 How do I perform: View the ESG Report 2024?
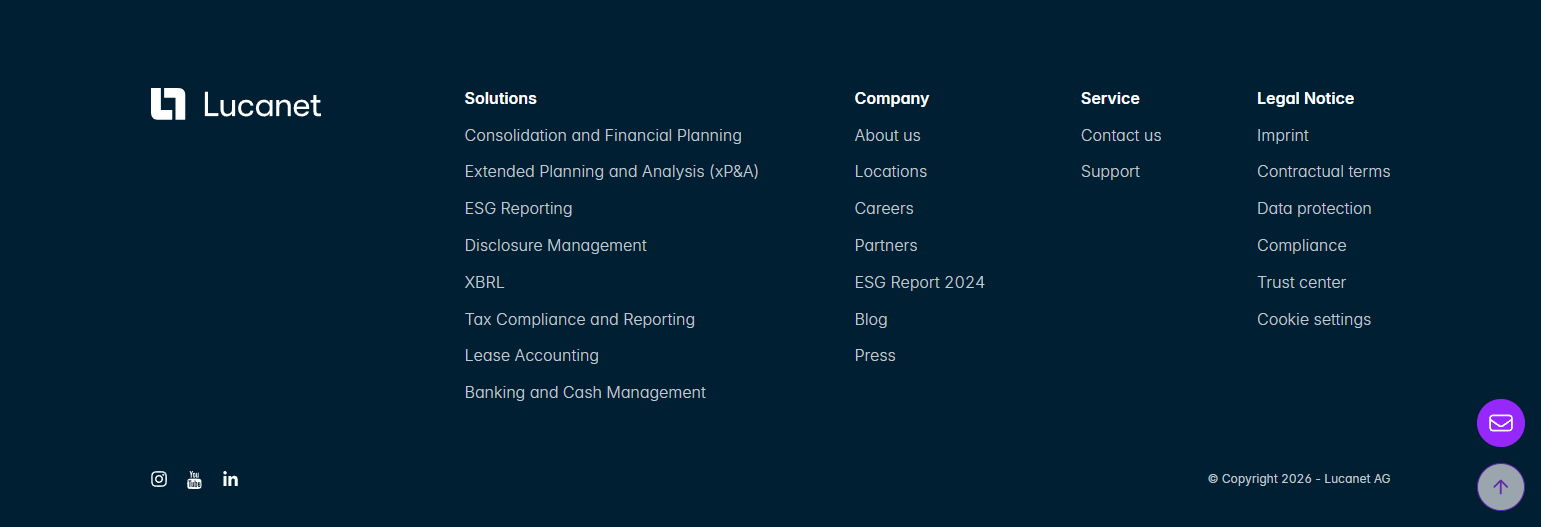click(919, 283)
